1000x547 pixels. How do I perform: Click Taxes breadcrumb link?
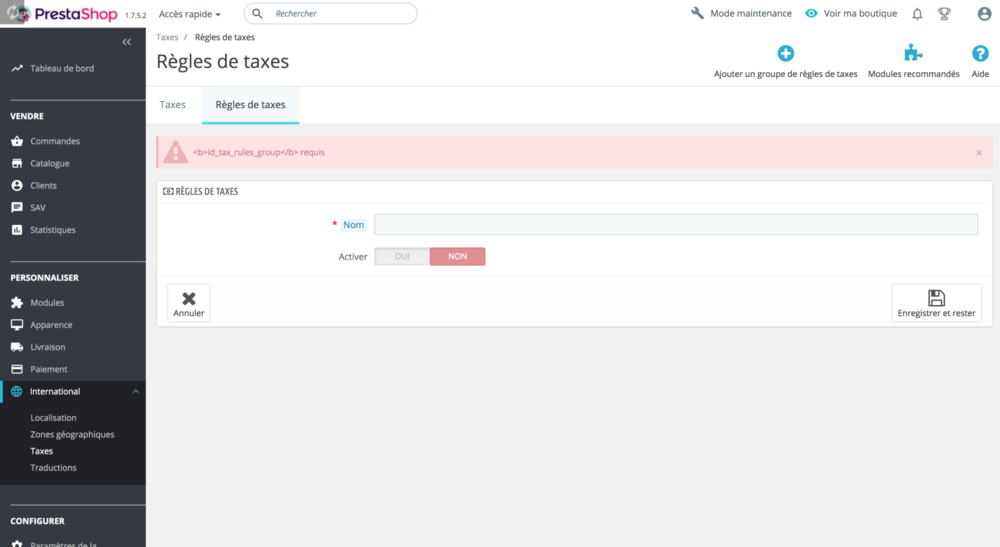(167, 37)
